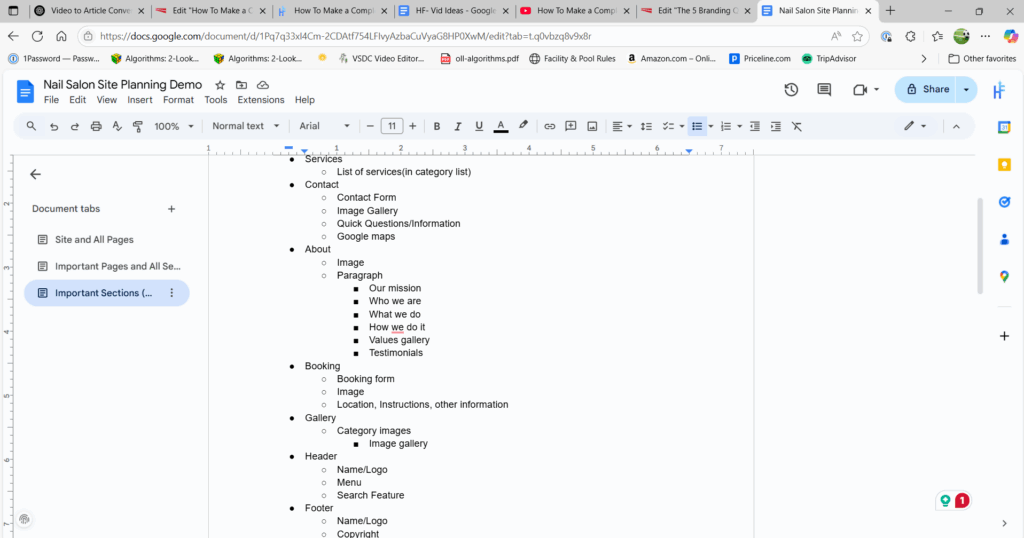Screen dimensions: 1024x538
Task: Open the text alignment dropdown
Action: pyautogui.click(x=622, y=127)
